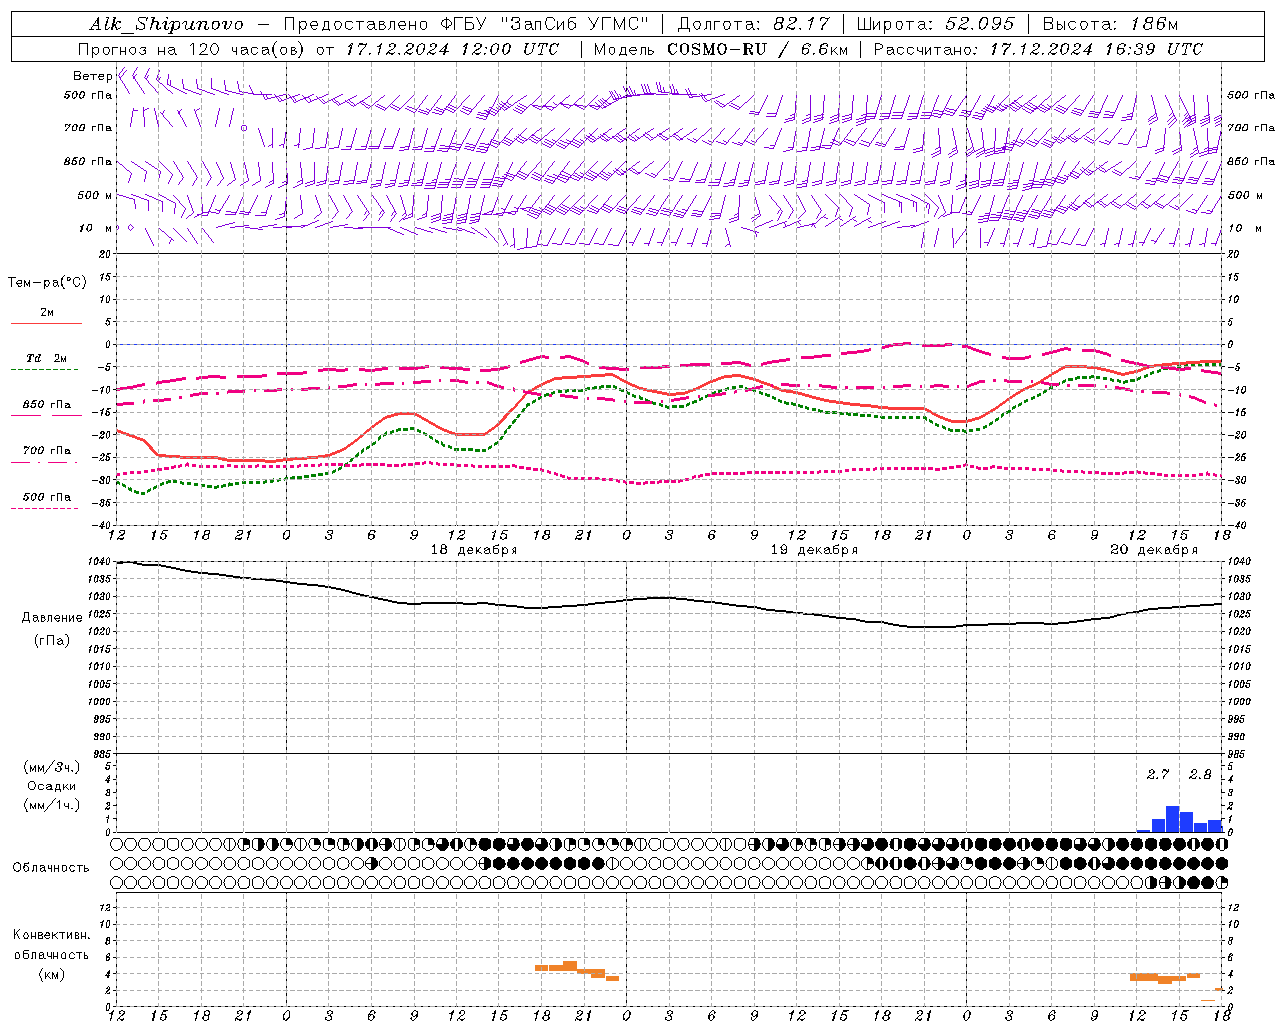The height and width of the screenshot is (1024, 1280).
Task: Click the Alk_Shipunovo station title
Action: coord(166,25)
